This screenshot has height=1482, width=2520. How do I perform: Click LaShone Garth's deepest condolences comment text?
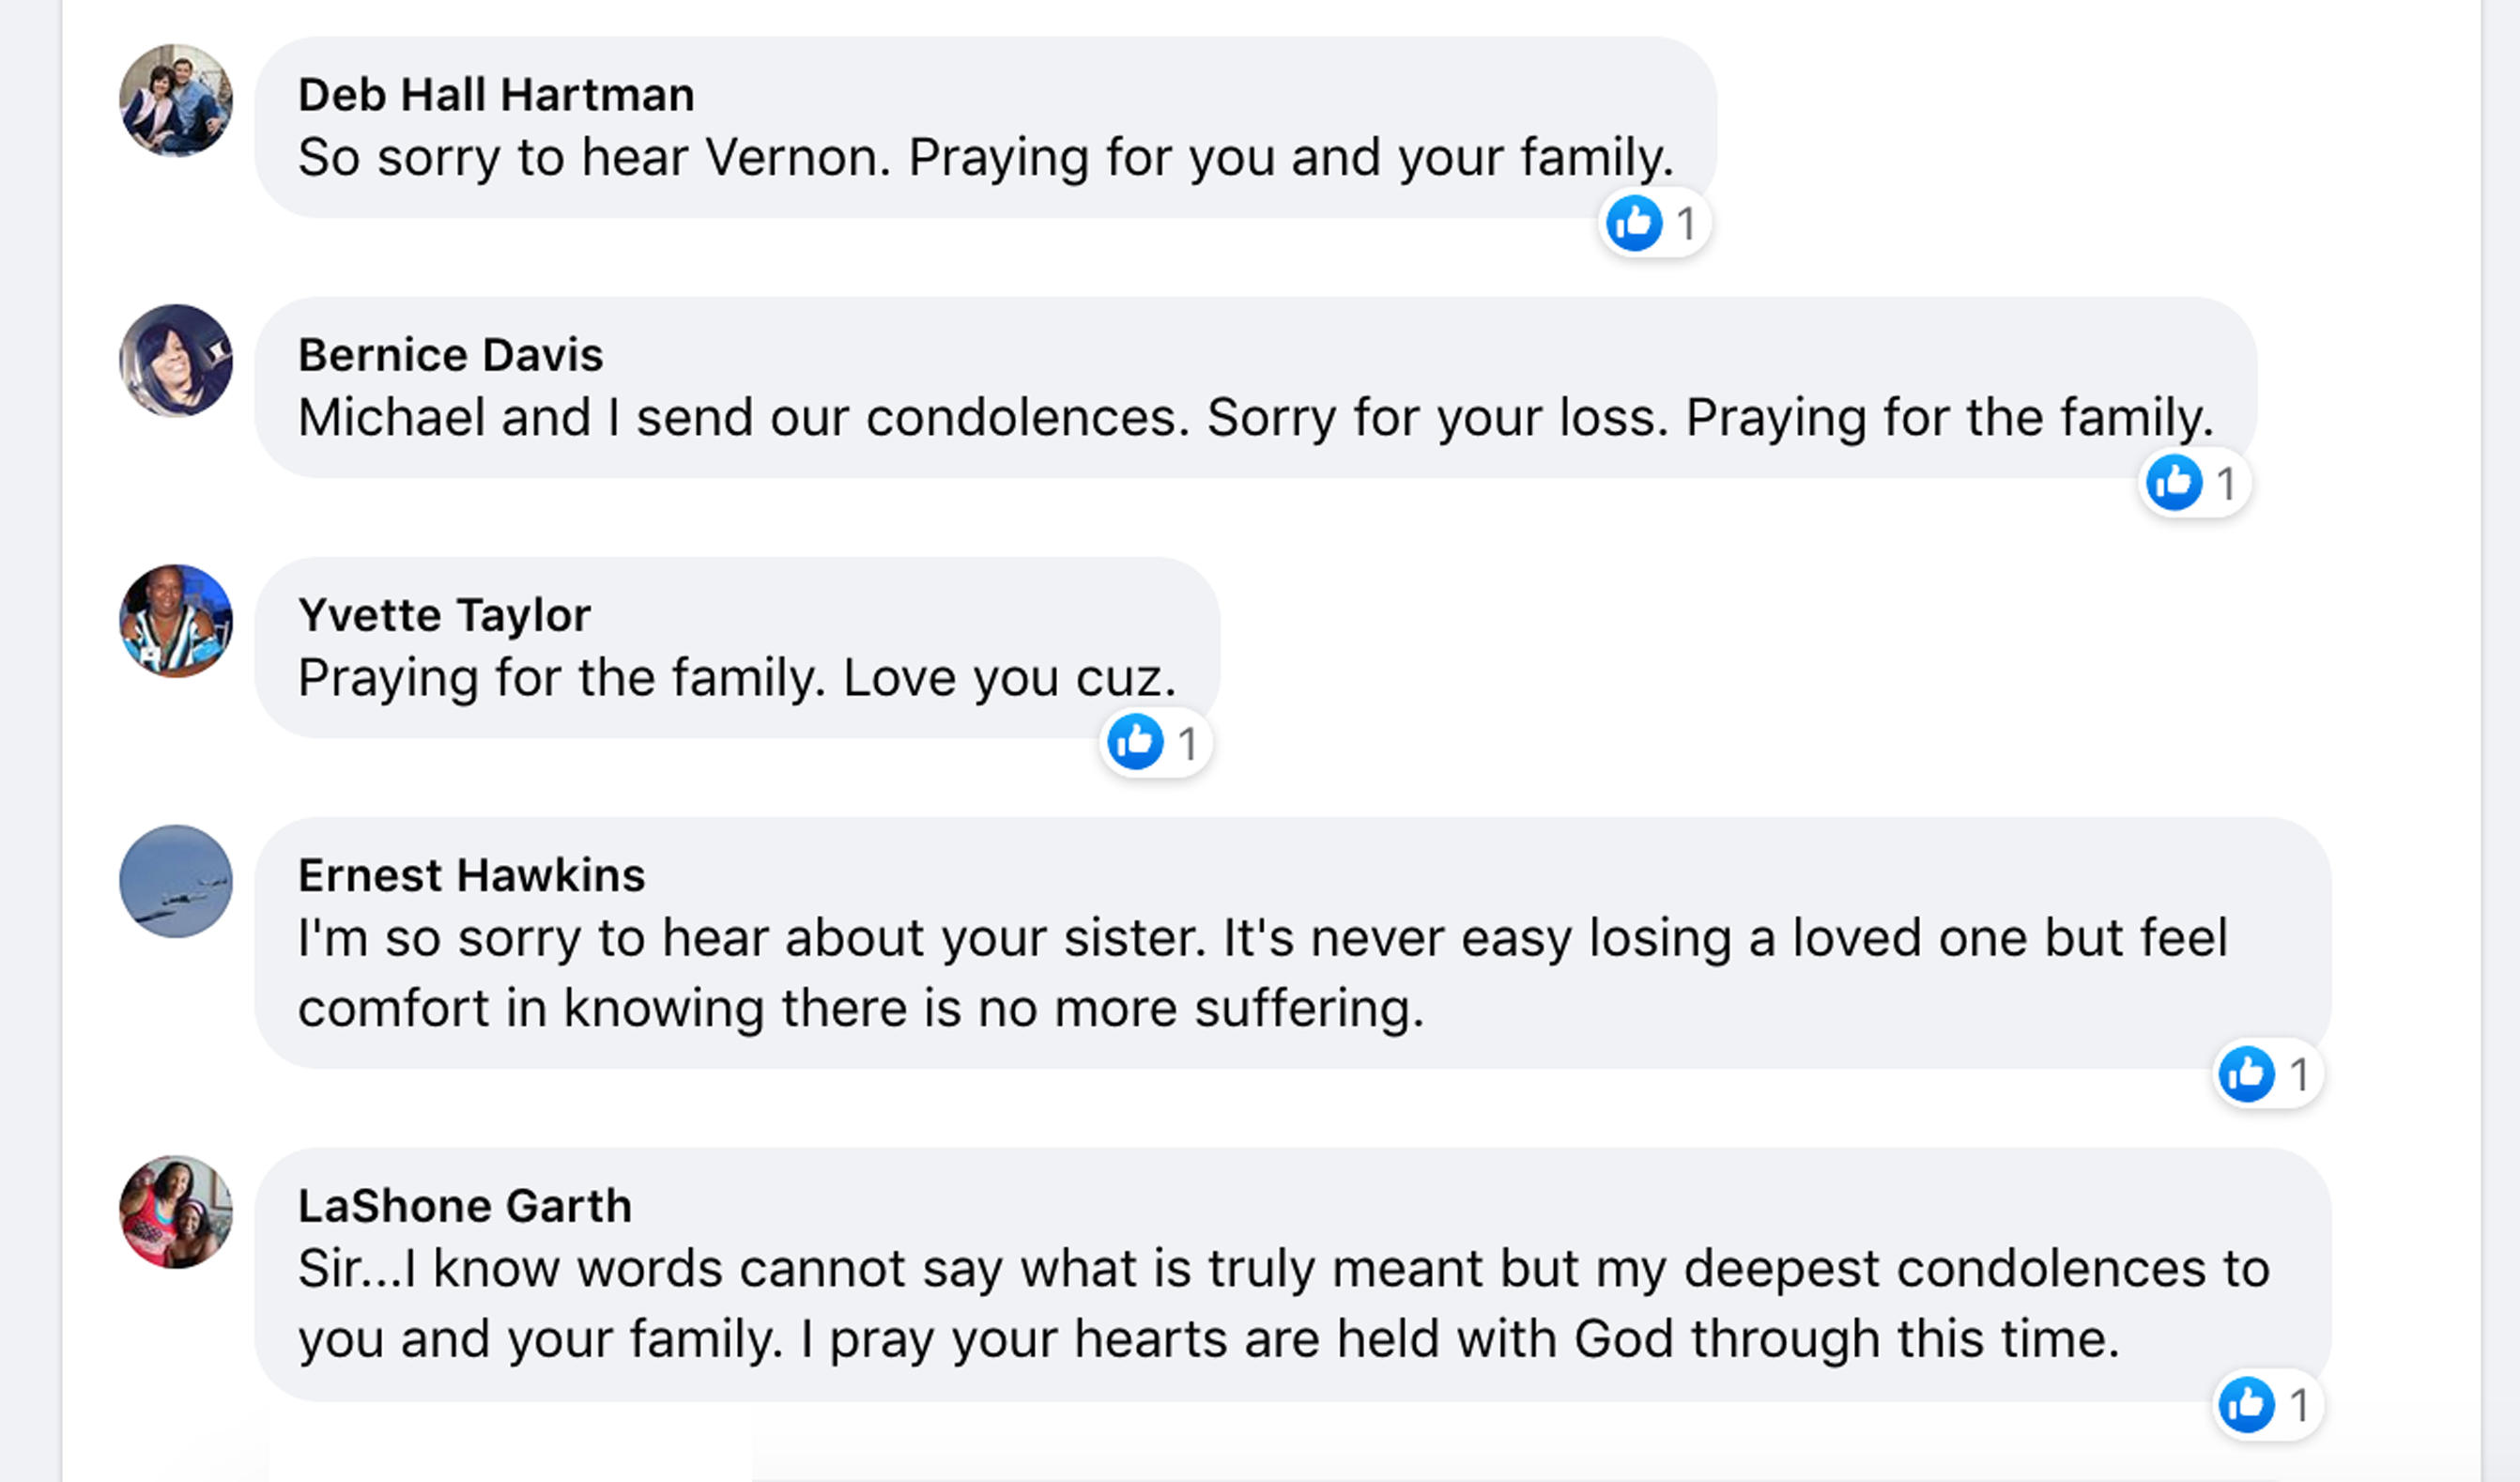pyautogui.click(x=1283, y=1303)
